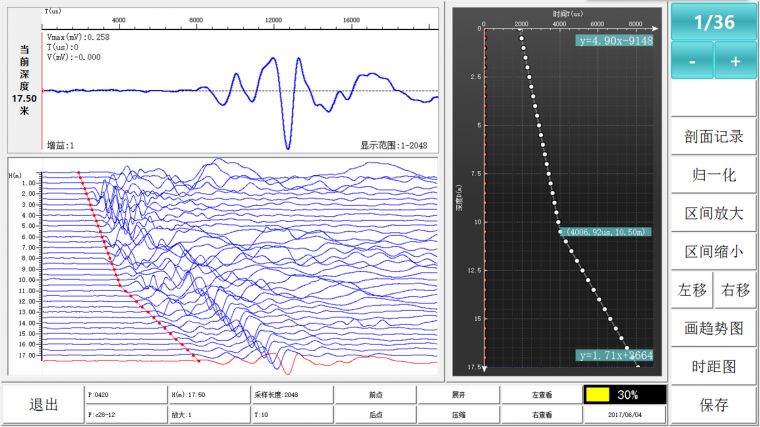Viewport: 760px width, 427px height.
Task: Click 左查看 to view left
Action: (539, 395)
